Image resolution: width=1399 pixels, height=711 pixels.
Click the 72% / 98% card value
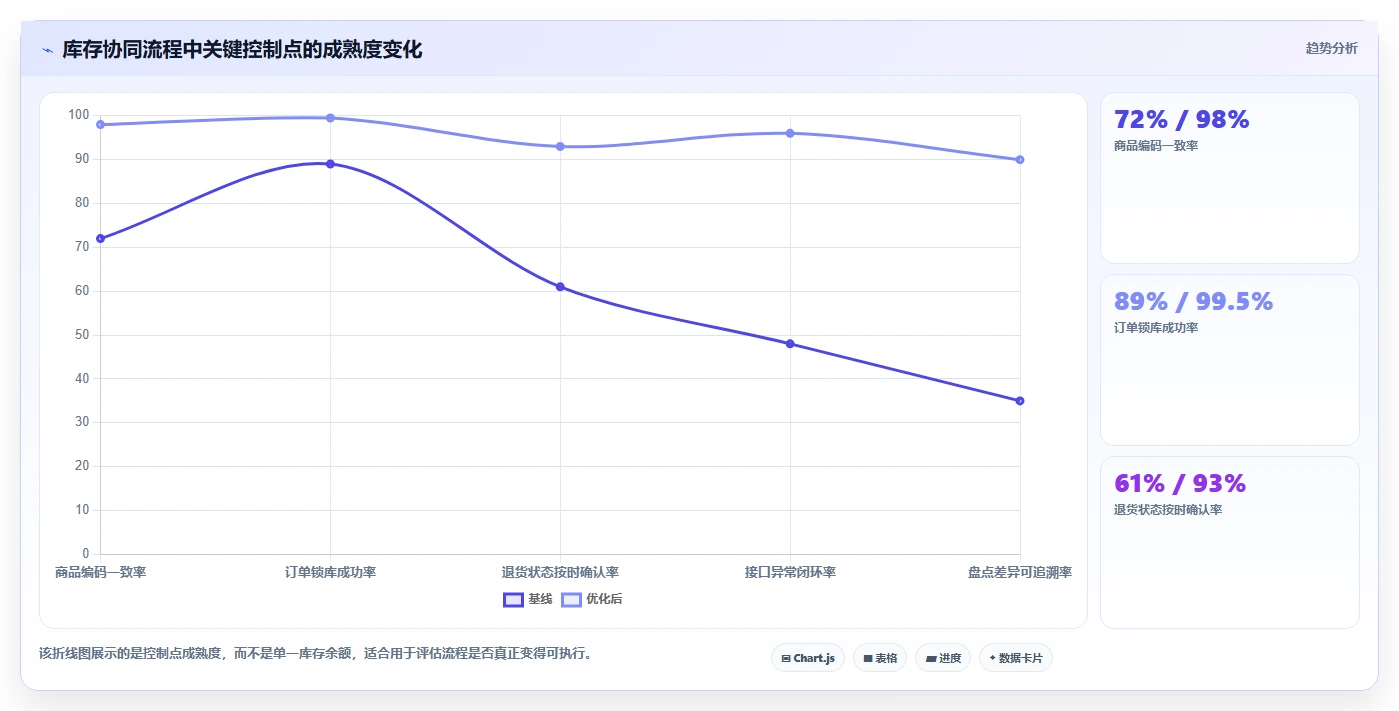pos(1182,120)
